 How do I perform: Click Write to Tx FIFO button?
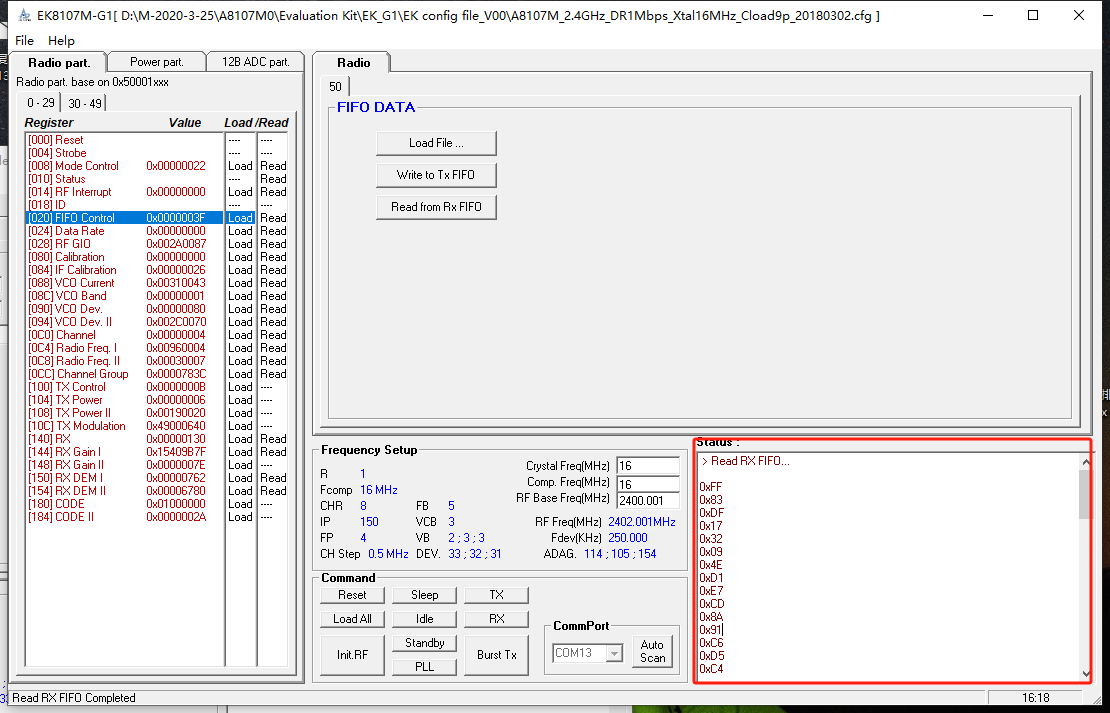click(x=436, y=175)
